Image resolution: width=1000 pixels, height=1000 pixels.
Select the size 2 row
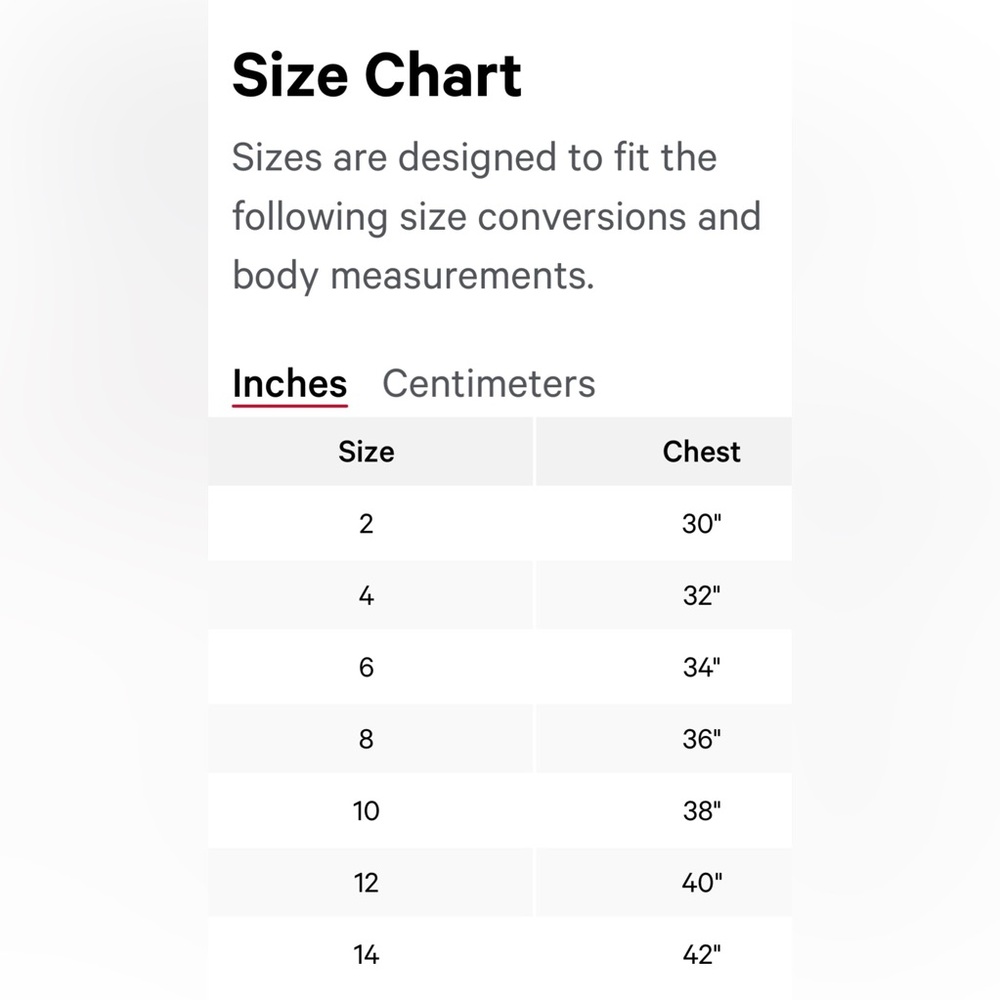tap(500, 524)
